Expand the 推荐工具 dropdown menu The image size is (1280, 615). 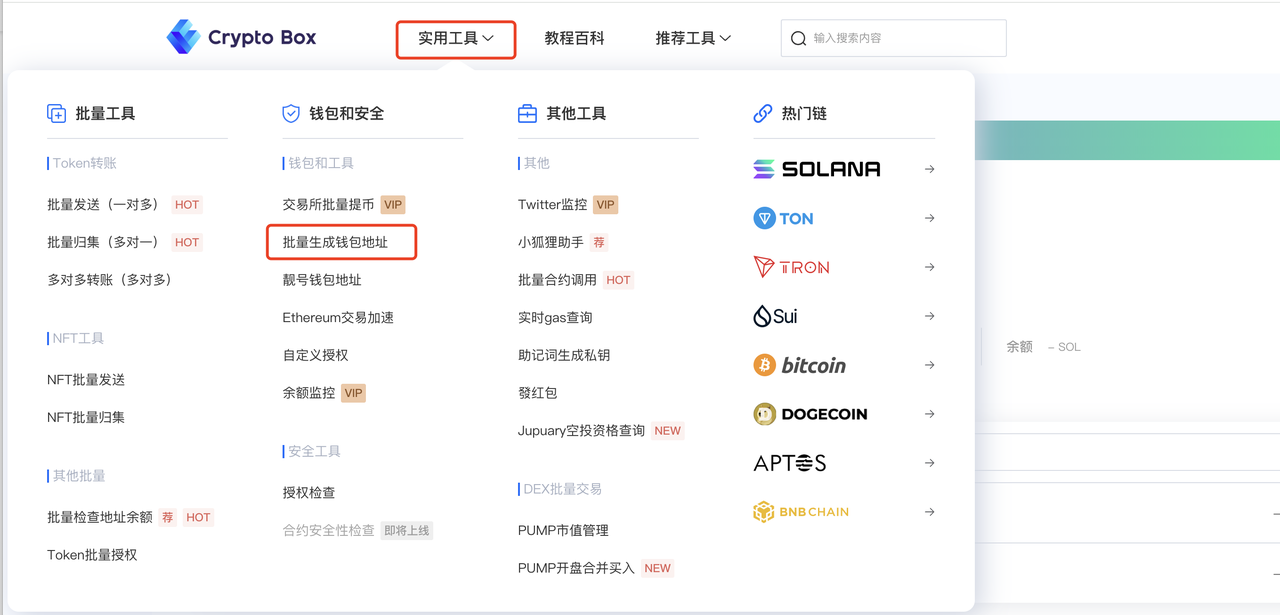coord(693,38)
